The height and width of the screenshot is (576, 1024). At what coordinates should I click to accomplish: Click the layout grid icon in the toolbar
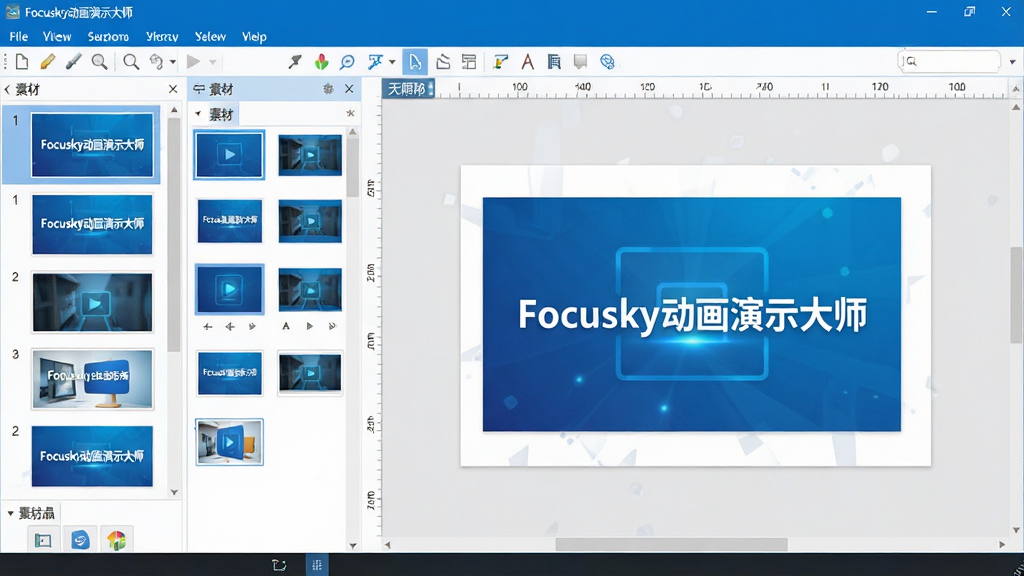[x=469, y=61]
